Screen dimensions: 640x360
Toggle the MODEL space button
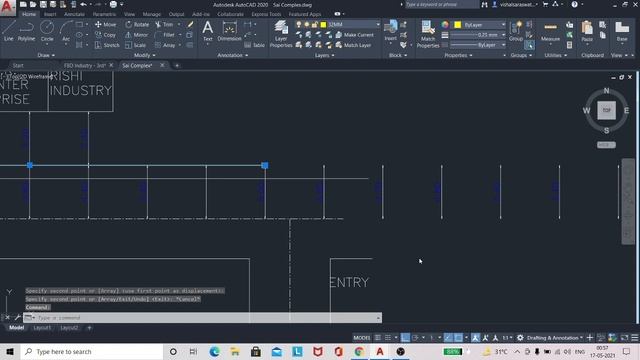click(x=362, y=338)
